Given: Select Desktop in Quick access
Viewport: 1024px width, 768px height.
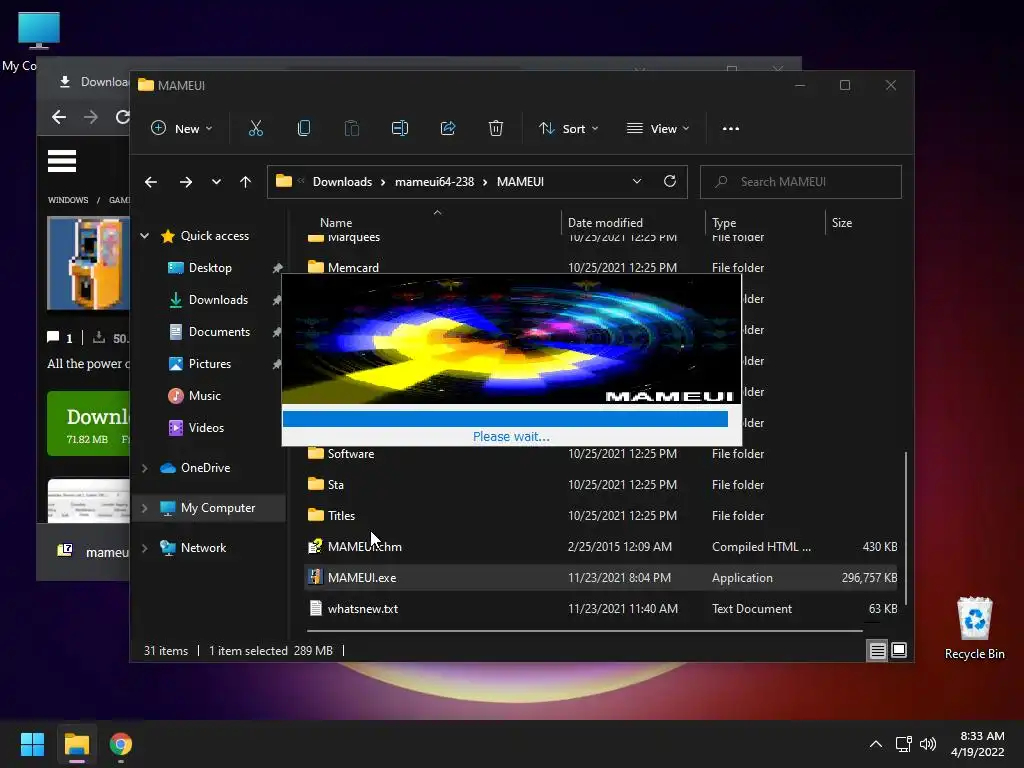Looking at the screenshot, I should (x=210, y=268).
